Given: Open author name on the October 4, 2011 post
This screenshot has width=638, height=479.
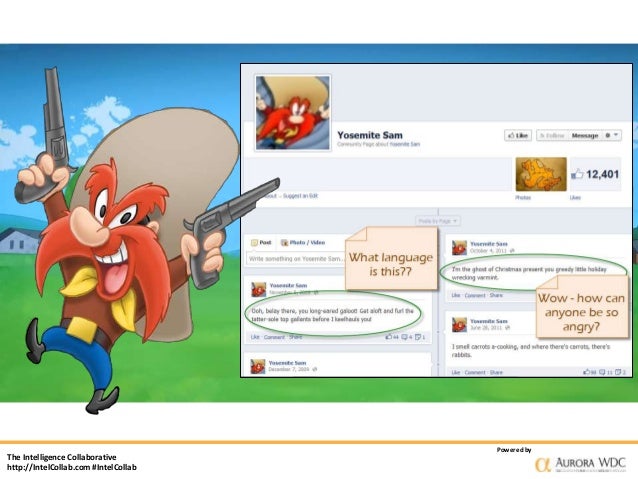Looking at the screenshot, I should click(489, 244).
